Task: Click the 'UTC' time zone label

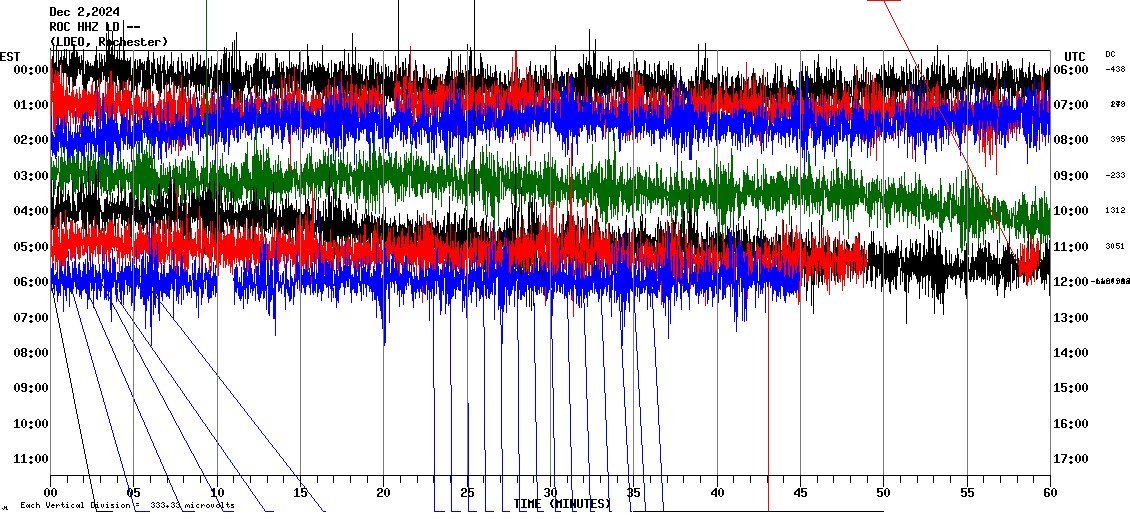Action: 1074,56
